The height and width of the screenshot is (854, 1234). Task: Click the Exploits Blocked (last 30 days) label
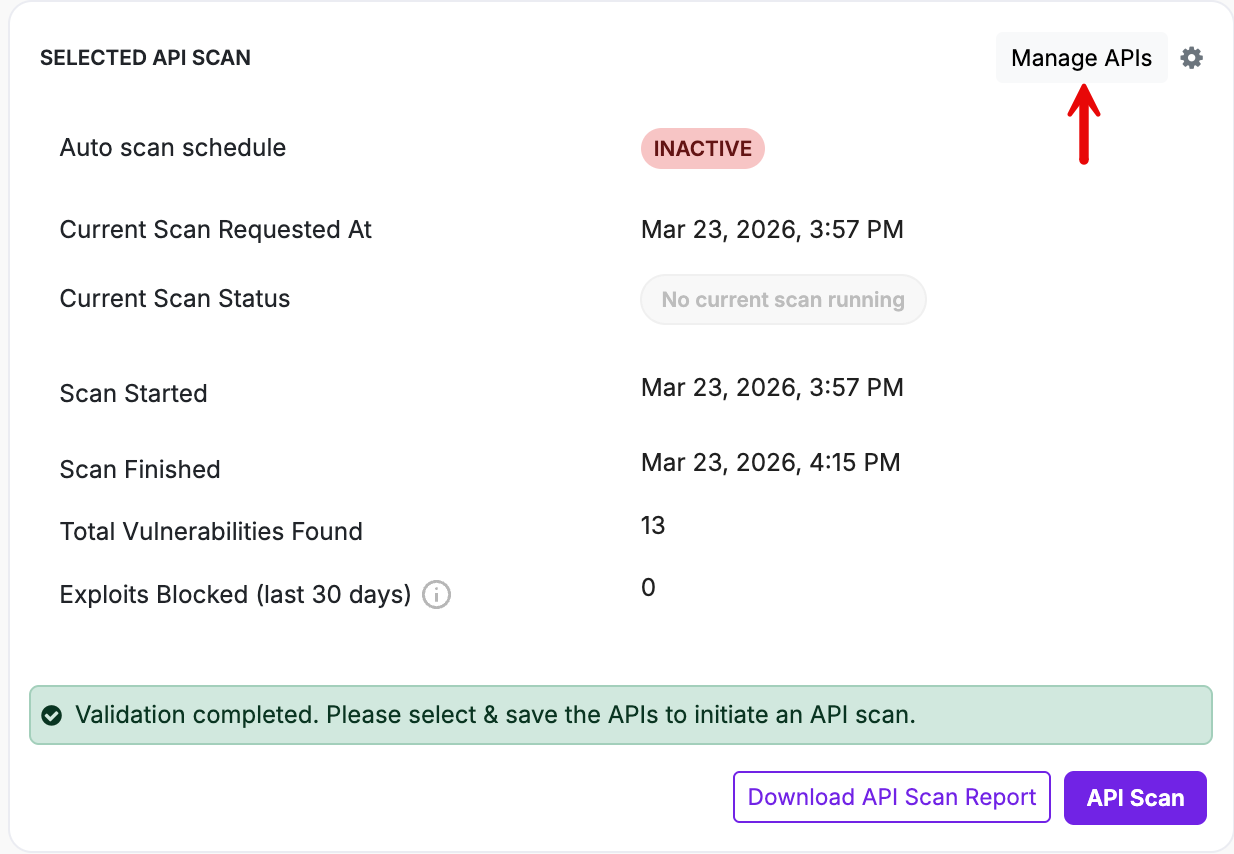click(235, 595)
